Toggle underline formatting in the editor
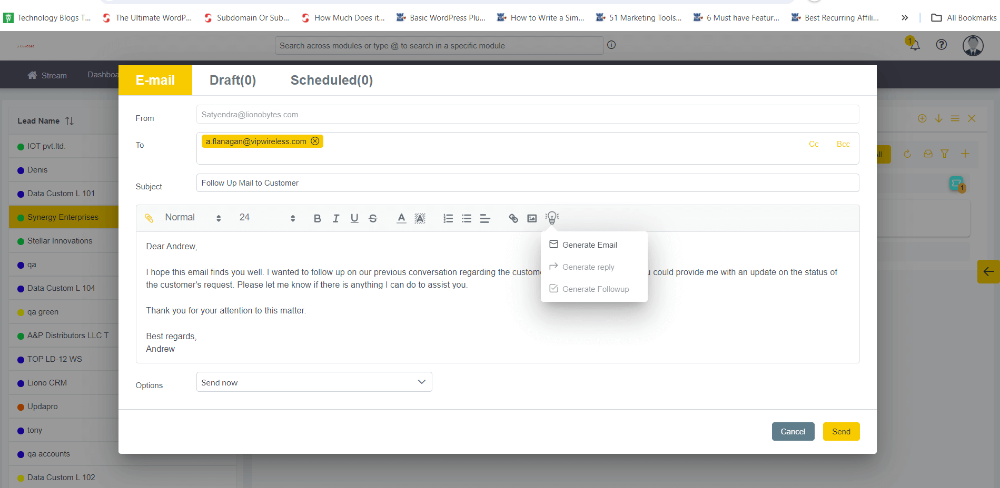The height and width of the screenshot is (488, 1000). (x=354, y=218)
